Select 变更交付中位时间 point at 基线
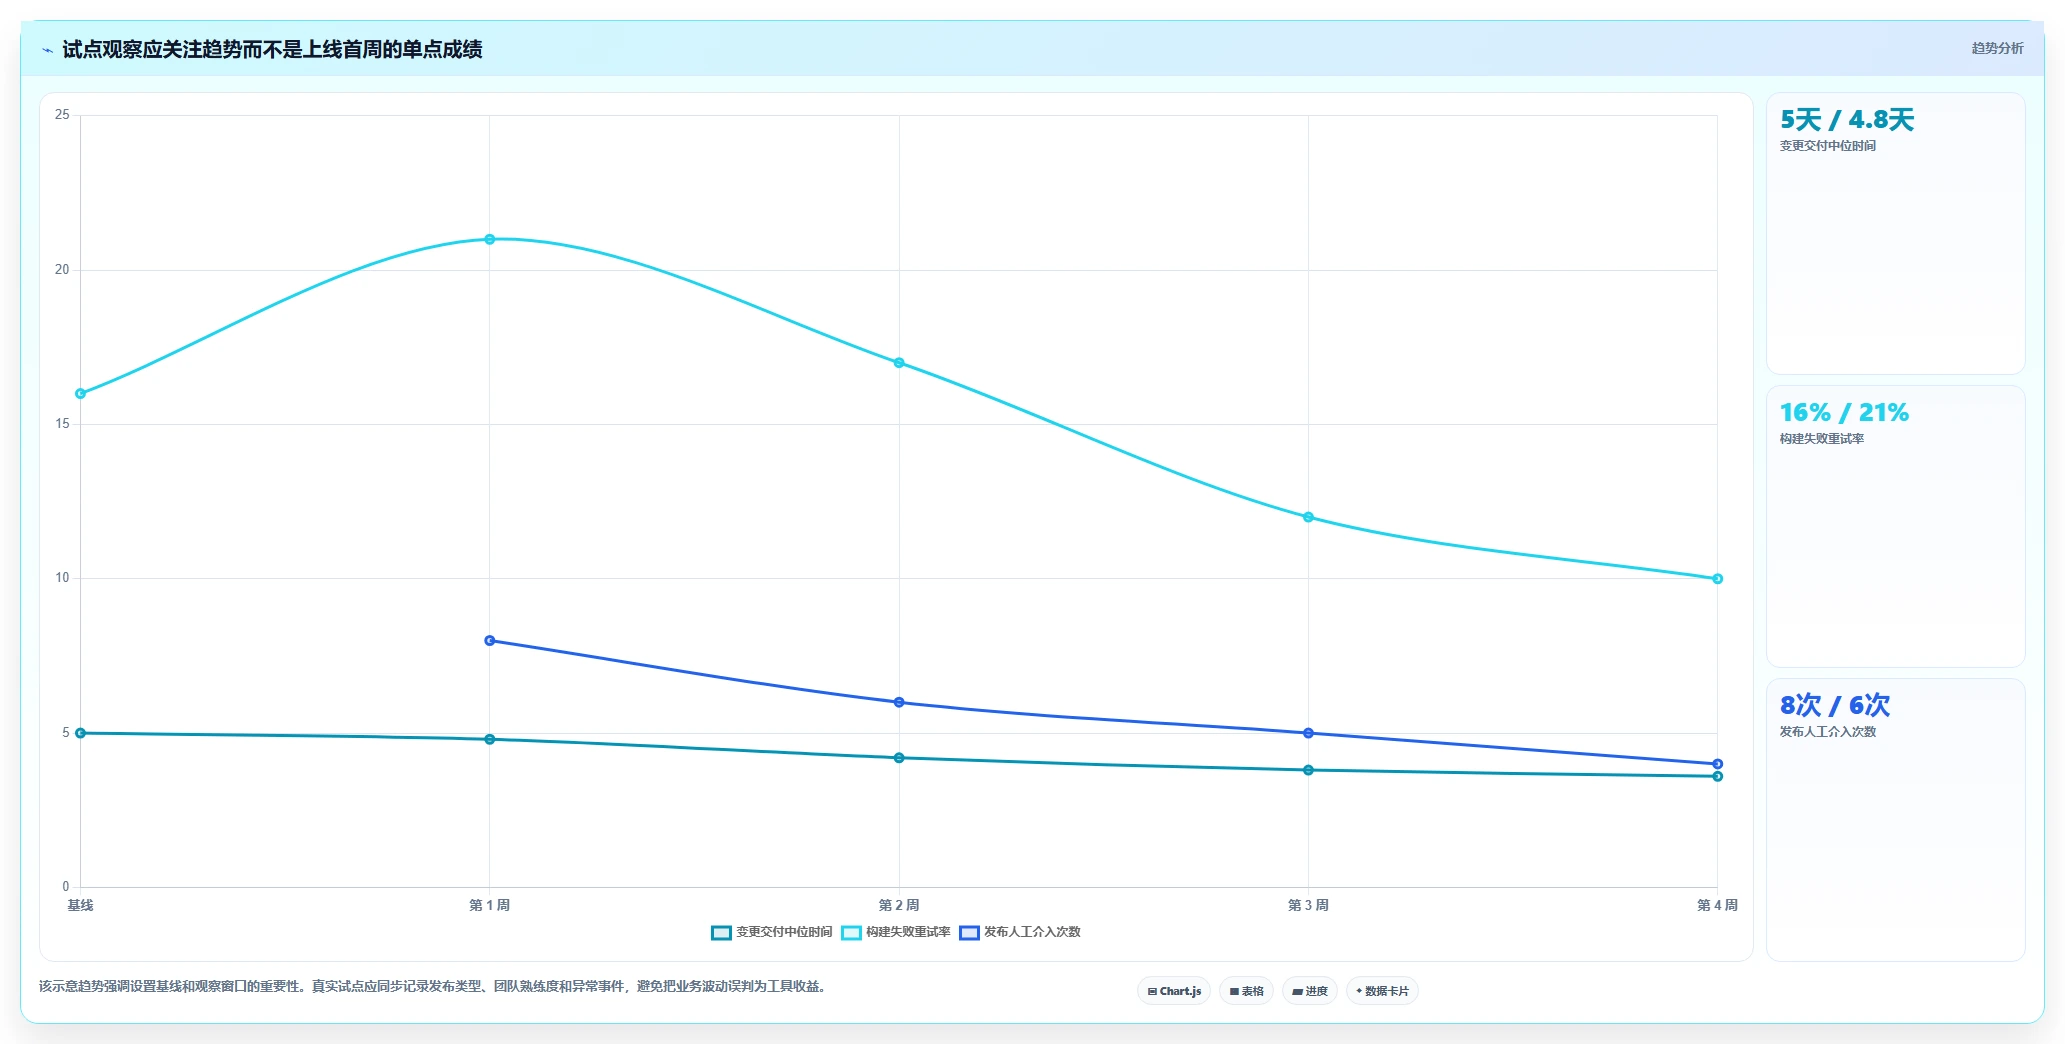Viewport: 2065px width, 1044px height. coord(81,733)
